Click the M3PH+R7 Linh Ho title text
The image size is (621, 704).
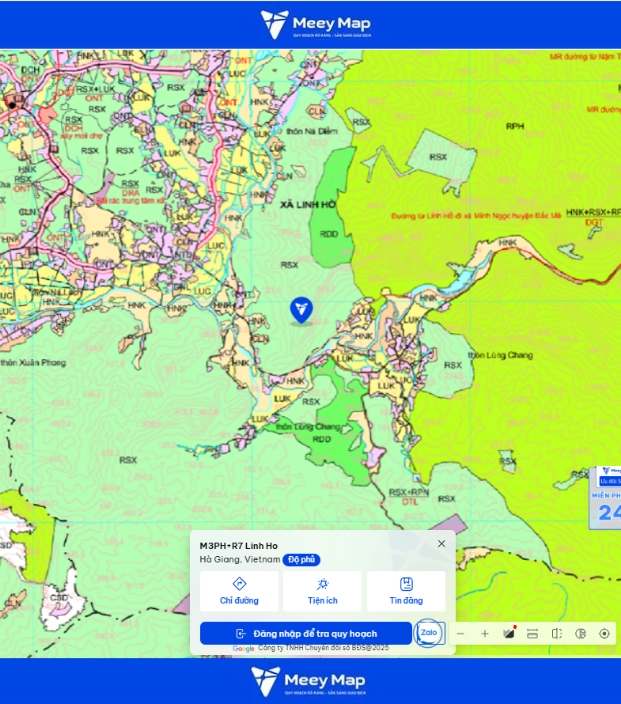point(238,546)
